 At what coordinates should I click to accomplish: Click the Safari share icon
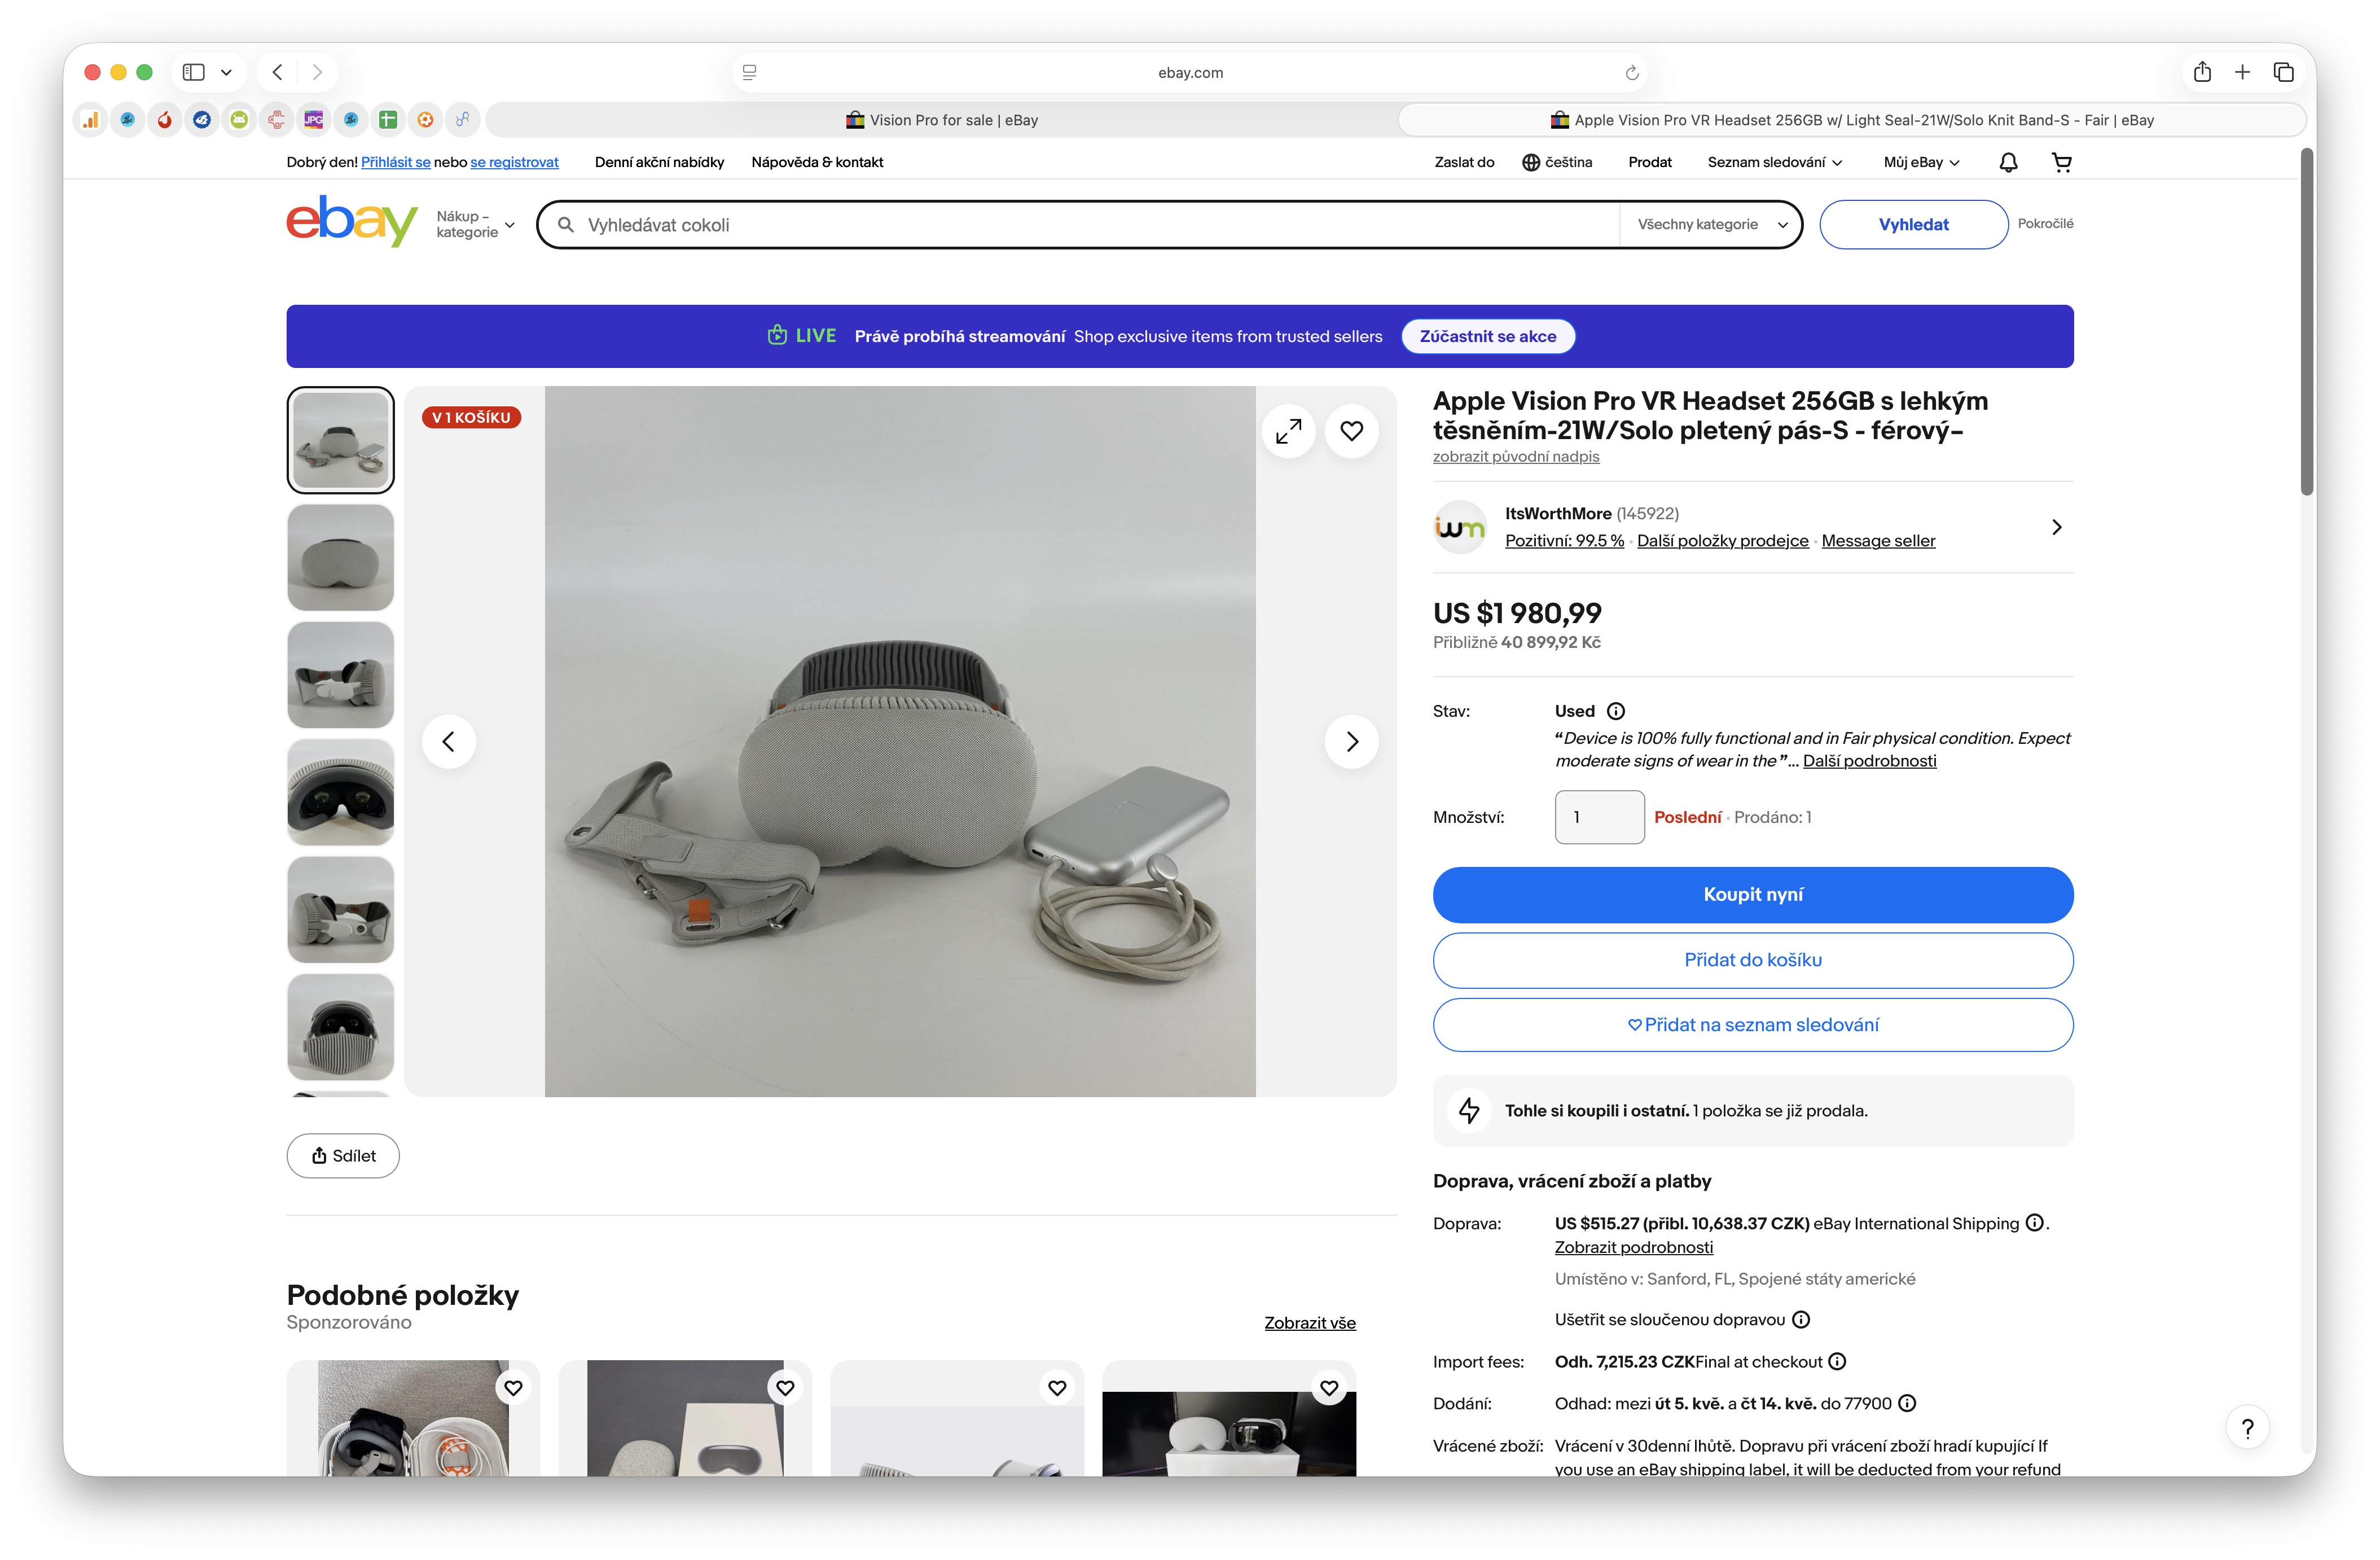click(x=2202, y=72)
